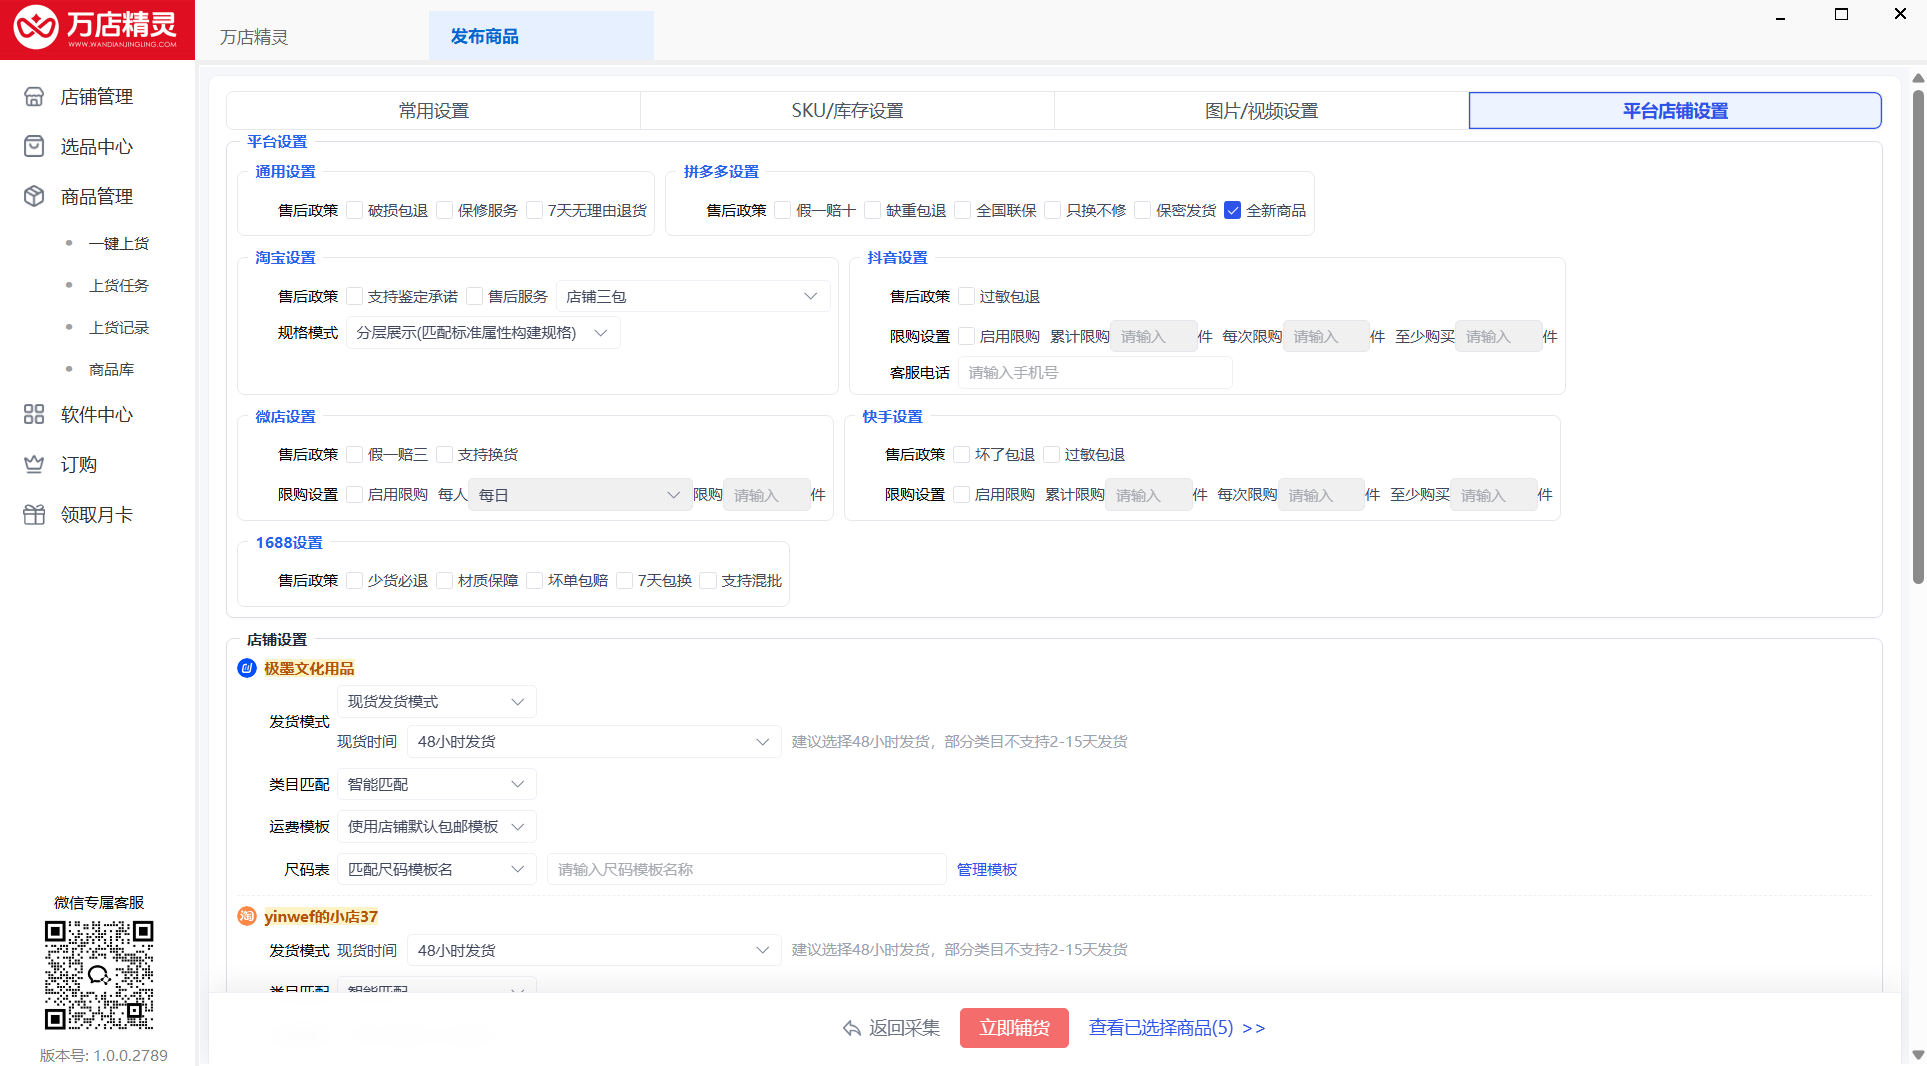The height and width of the screenshot is (1066, 1927).
Task: Click 抖音 累计限购 input field
Action: (1153, 337)
